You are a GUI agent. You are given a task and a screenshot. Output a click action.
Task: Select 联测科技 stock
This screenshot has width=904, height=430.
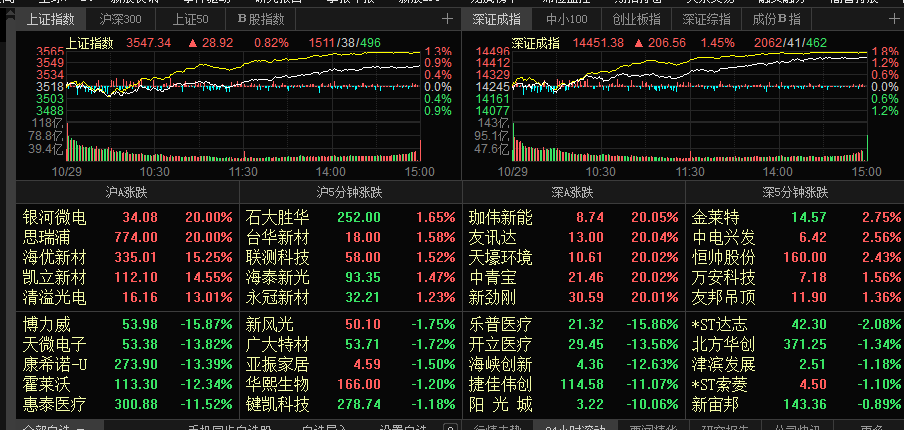point(351,257)
